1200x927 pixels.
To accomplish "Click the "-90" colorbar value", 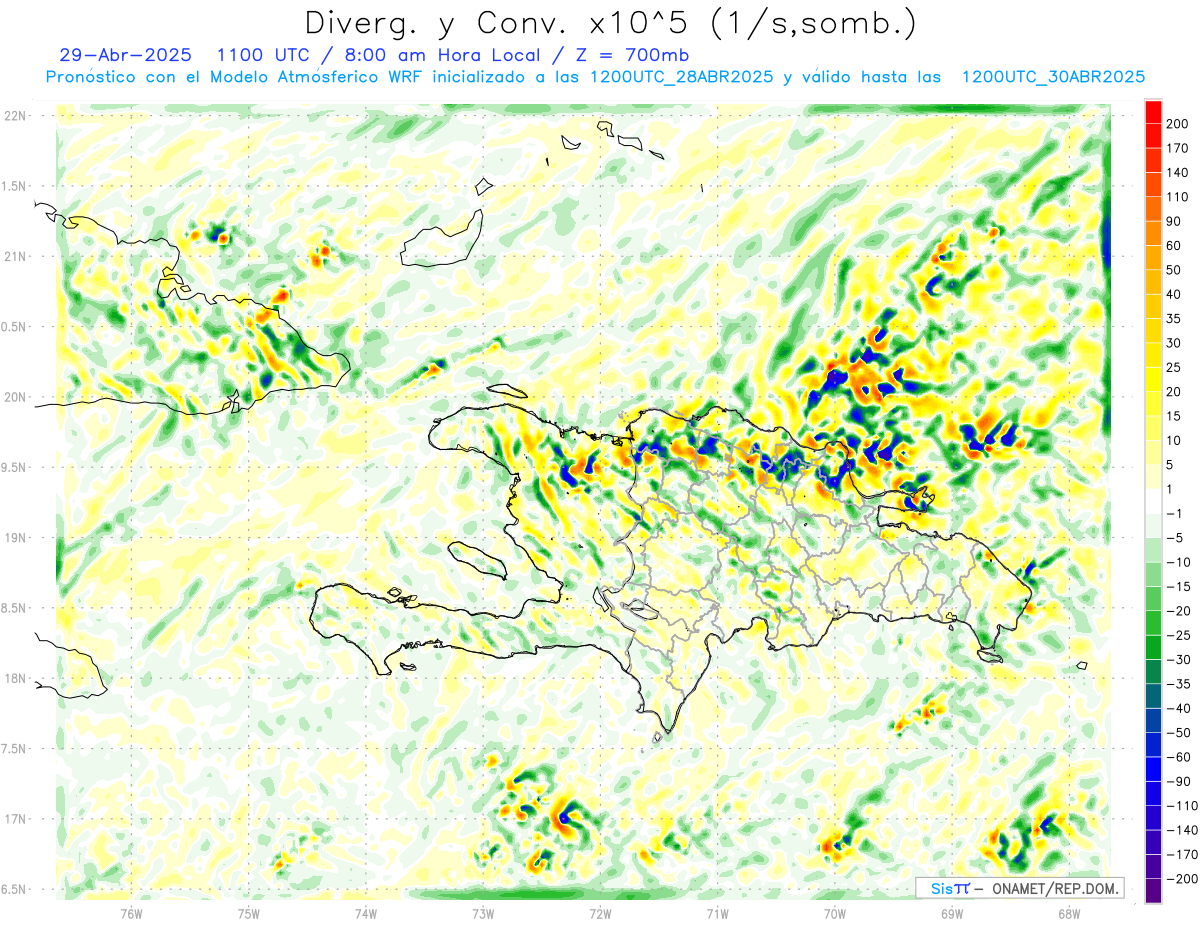I will point(1179,781).
